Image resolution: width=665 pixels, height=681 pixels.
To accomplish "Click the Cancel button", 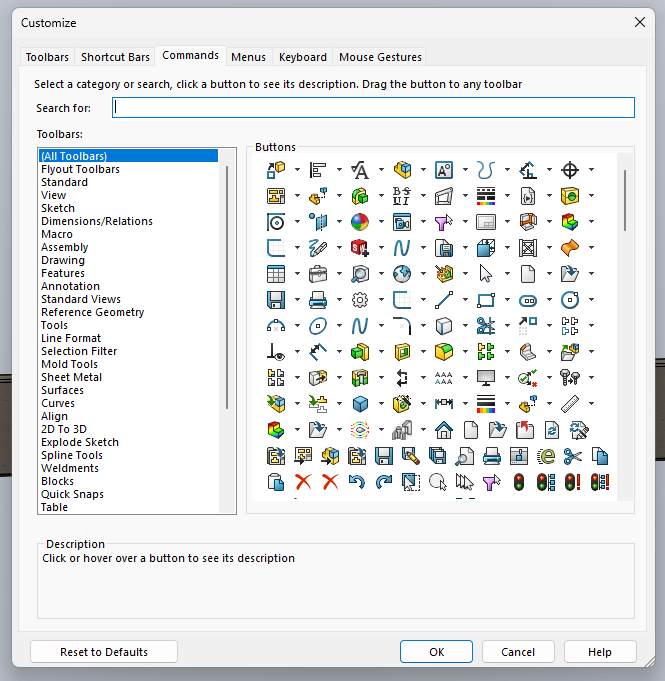I will point(518,652).
